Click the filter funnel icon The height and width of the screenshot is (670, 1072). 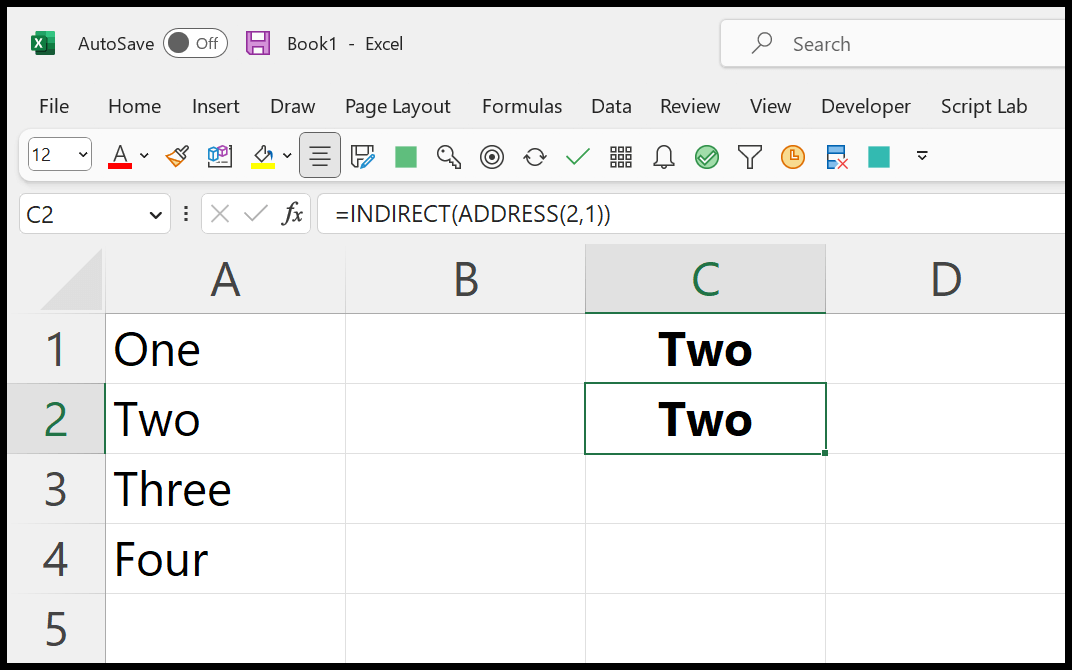click(x=749, y=157)
